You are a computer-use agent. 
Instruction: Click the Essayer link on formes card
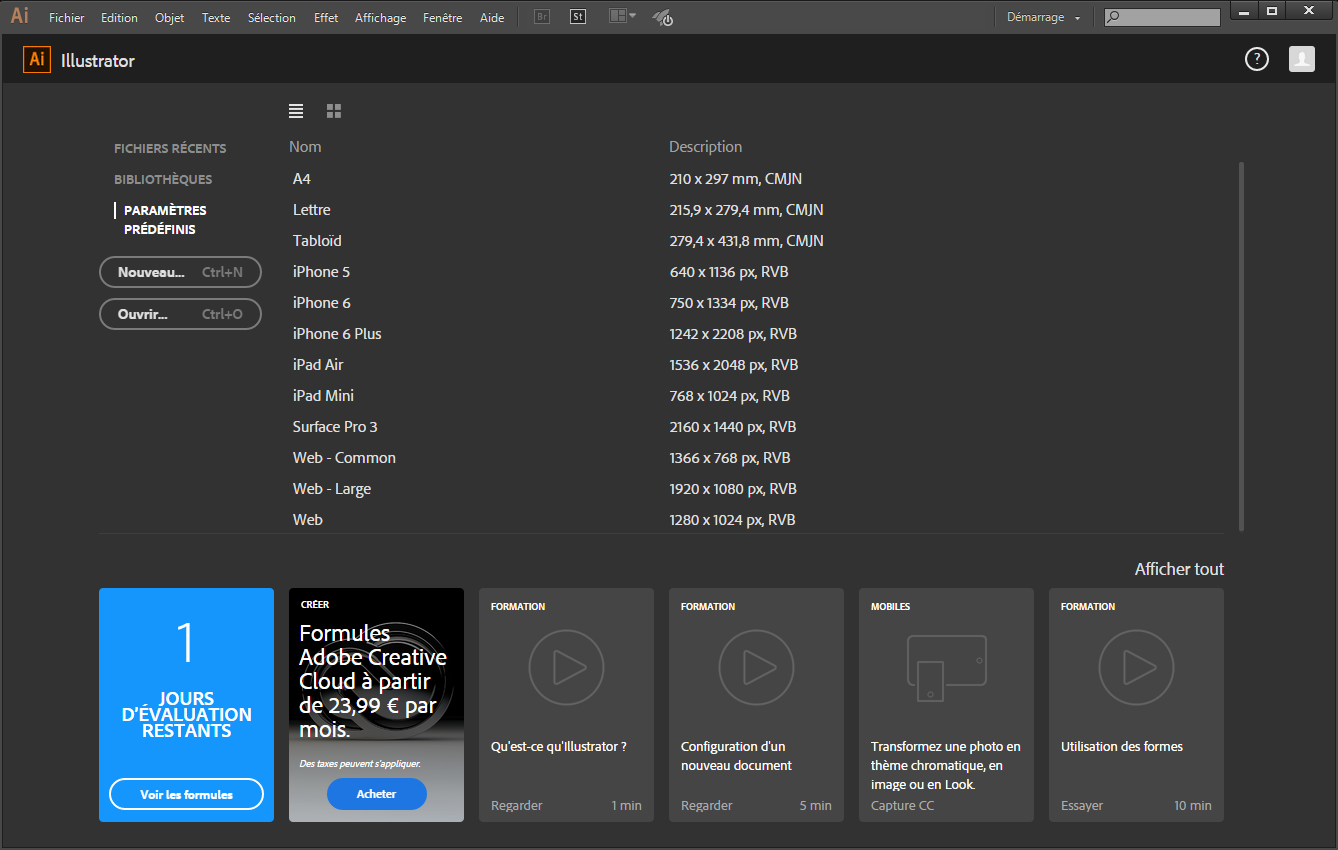pos(1082,805)
